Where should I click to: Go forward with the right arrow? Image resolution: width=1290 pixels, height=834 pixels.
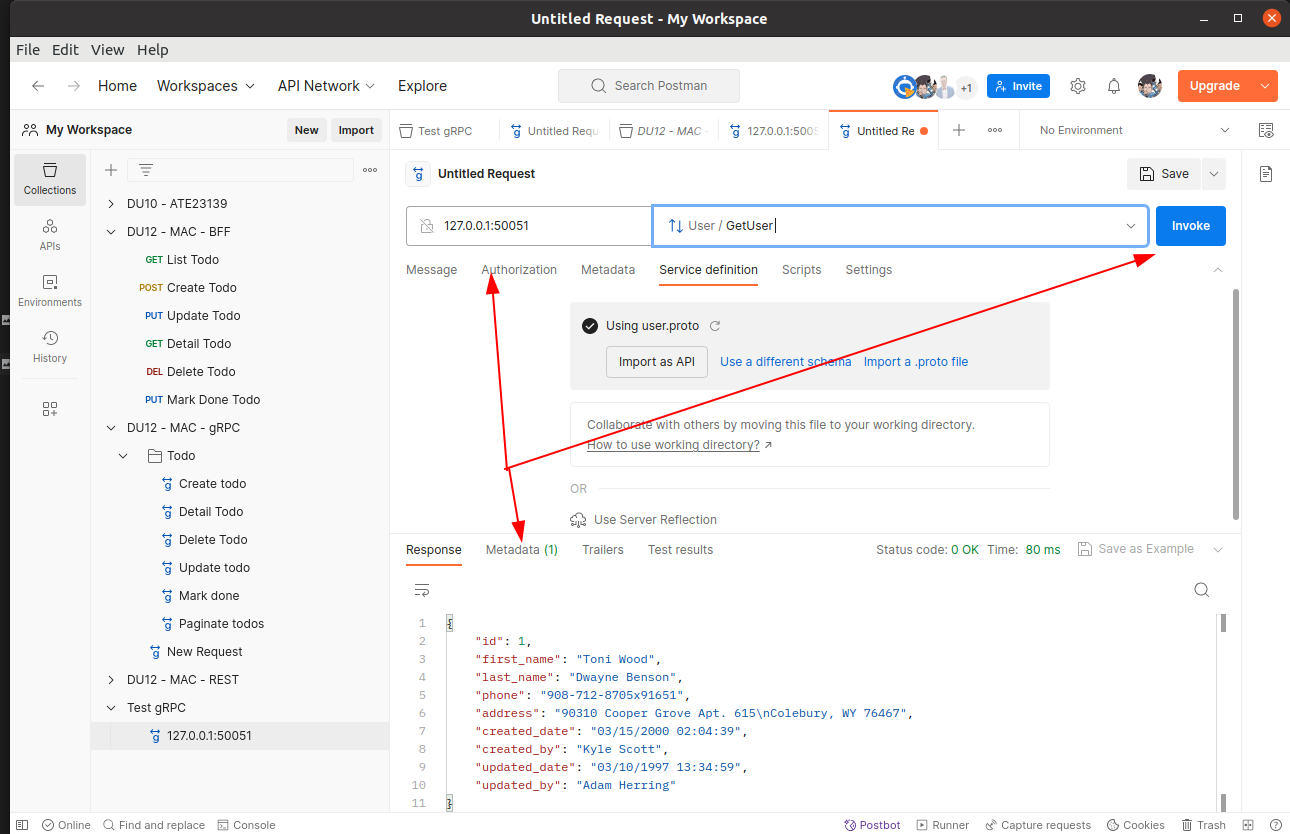tap(73, 86)
